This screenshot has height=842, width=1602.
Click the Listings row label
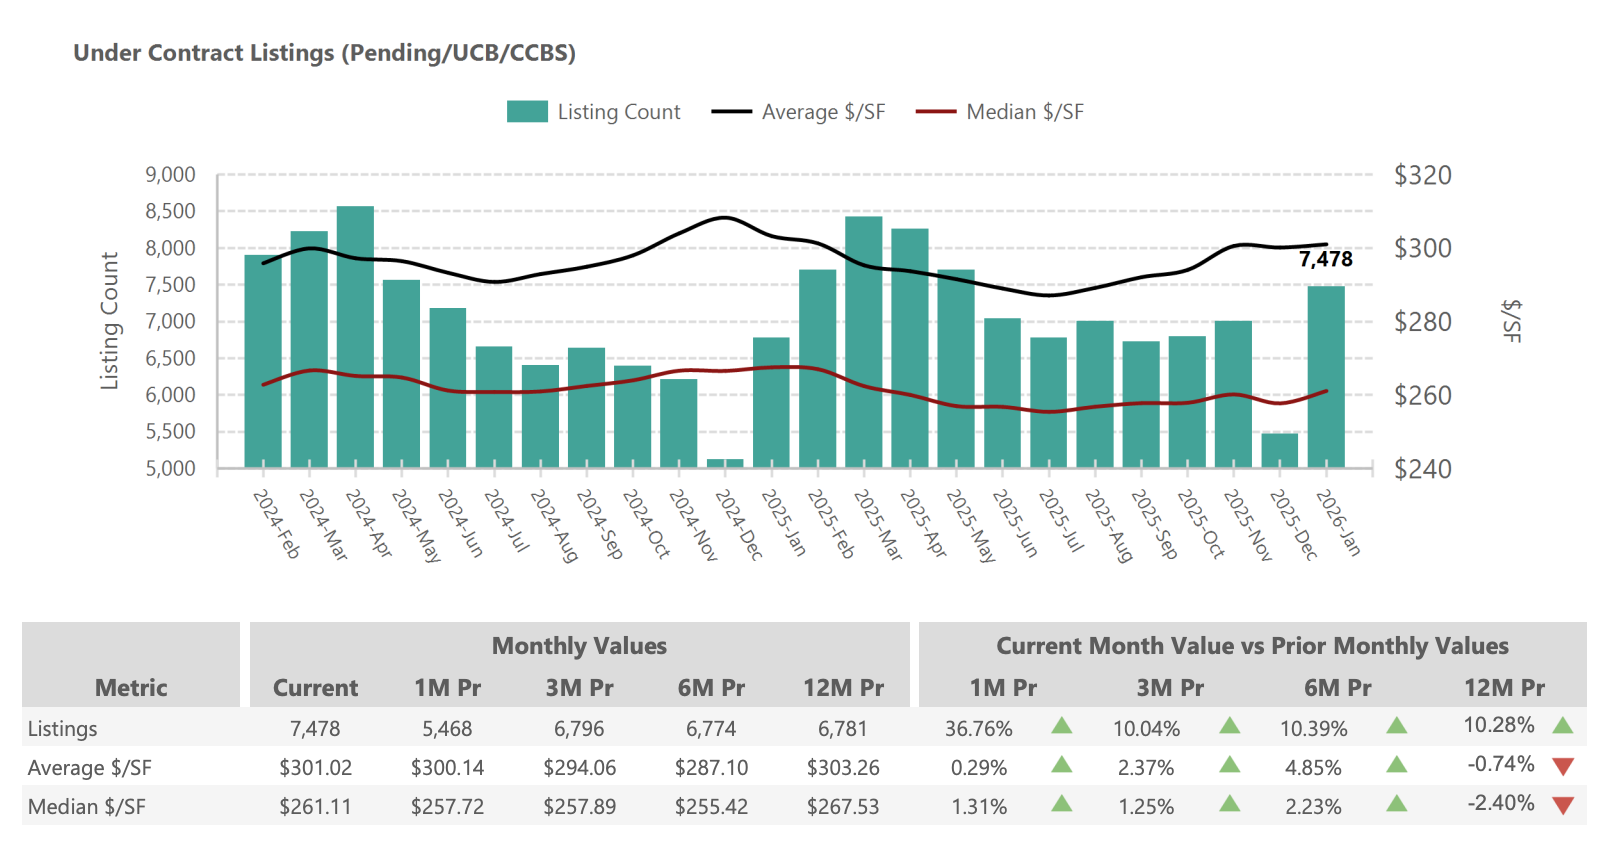(63, 729)
